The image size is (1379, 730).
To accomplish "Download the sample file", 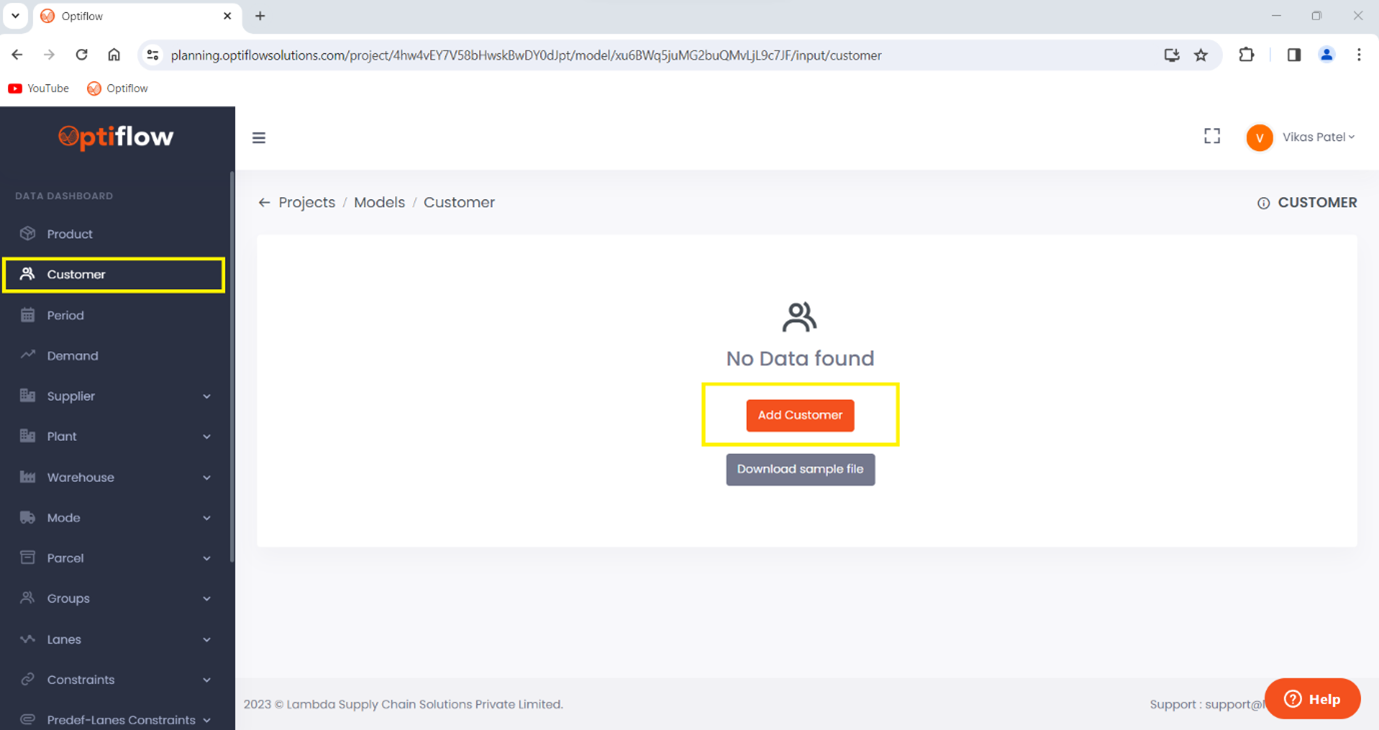I will 799,469.
